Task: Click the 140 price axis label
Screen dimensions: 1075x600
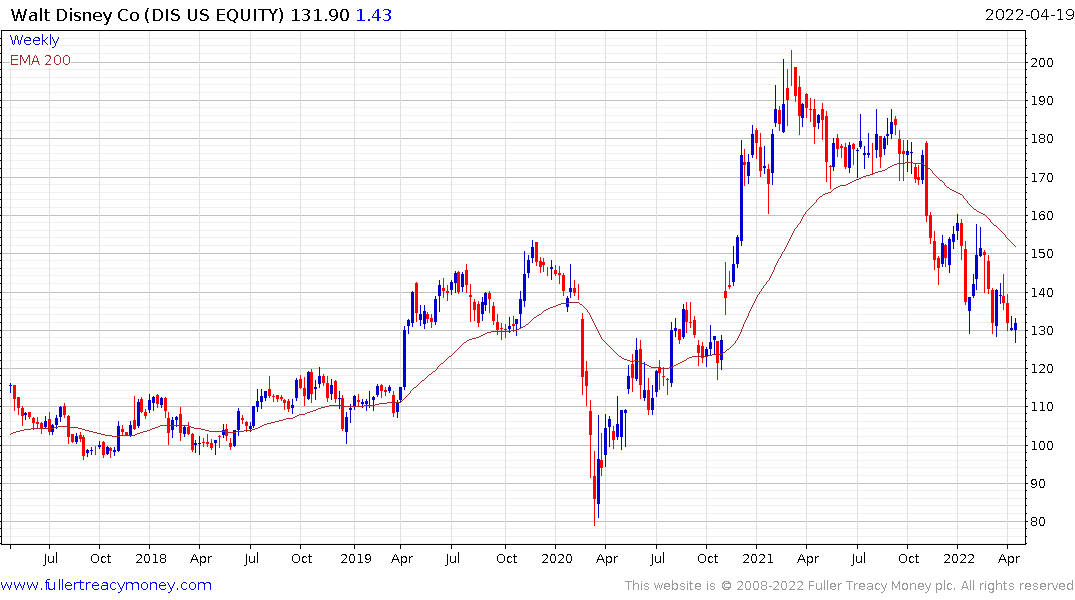Action: [1042, 292]
